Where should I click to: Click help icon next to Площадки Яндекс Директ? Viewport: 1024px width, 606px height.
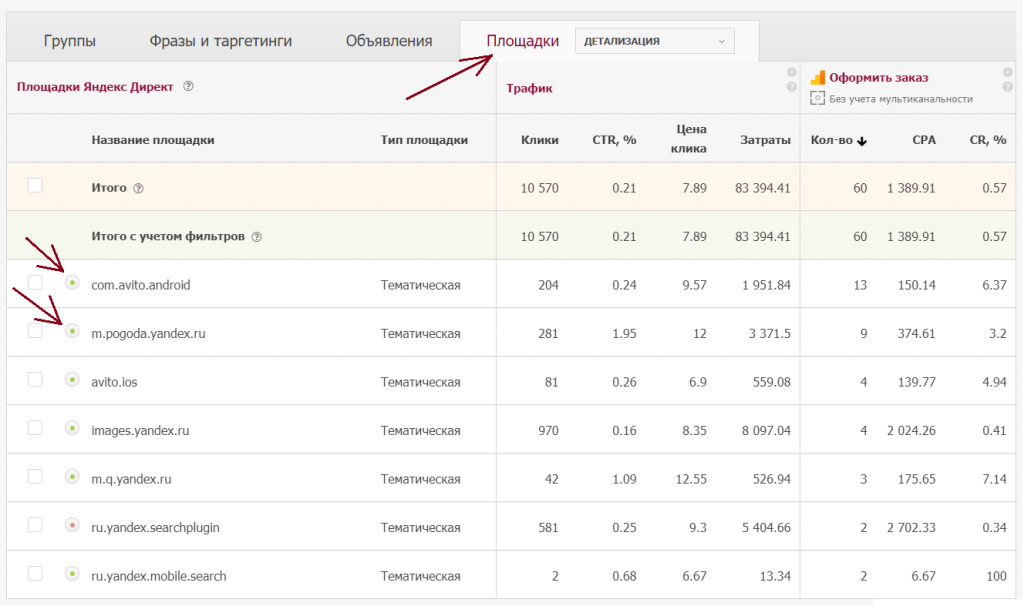coord(188,87)
